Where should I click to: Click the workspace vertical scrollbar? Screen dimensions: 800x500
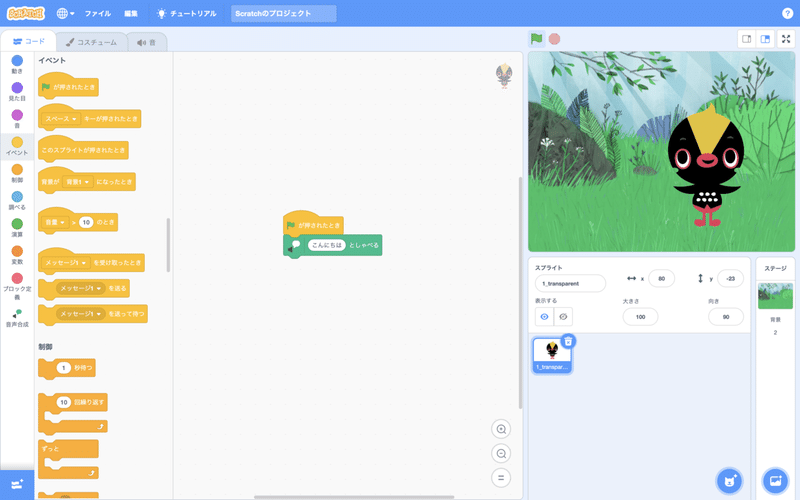(520, 292)
